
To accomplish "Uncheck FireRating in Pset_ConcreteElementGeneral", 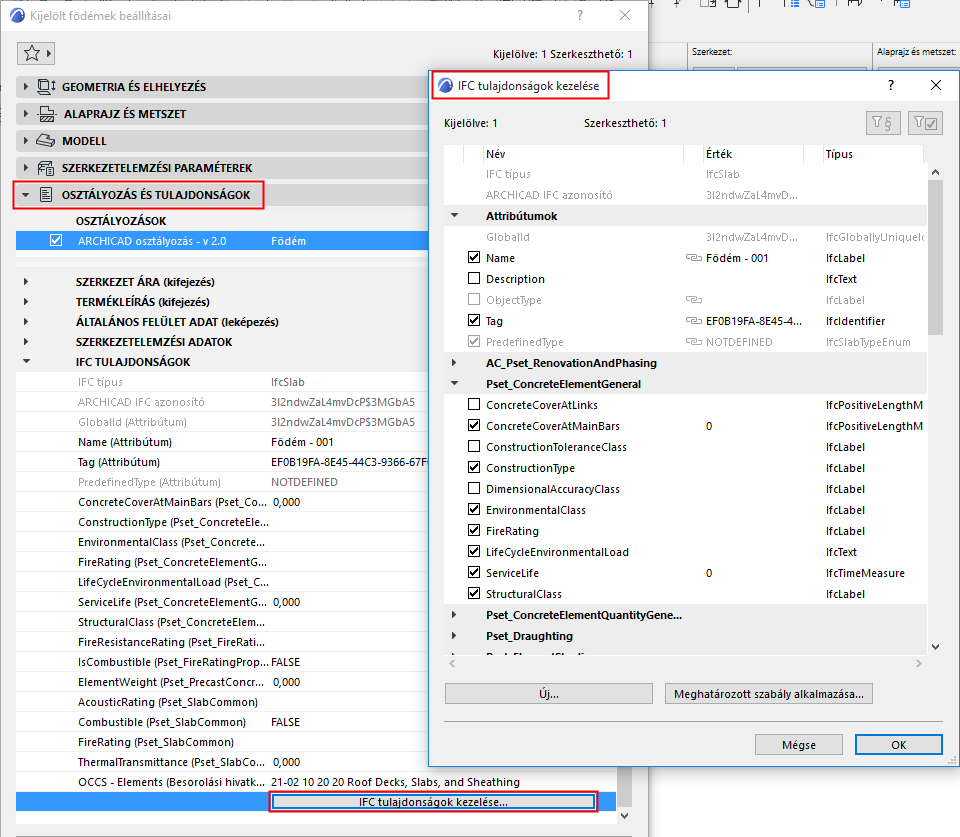I will pos(474,530).
